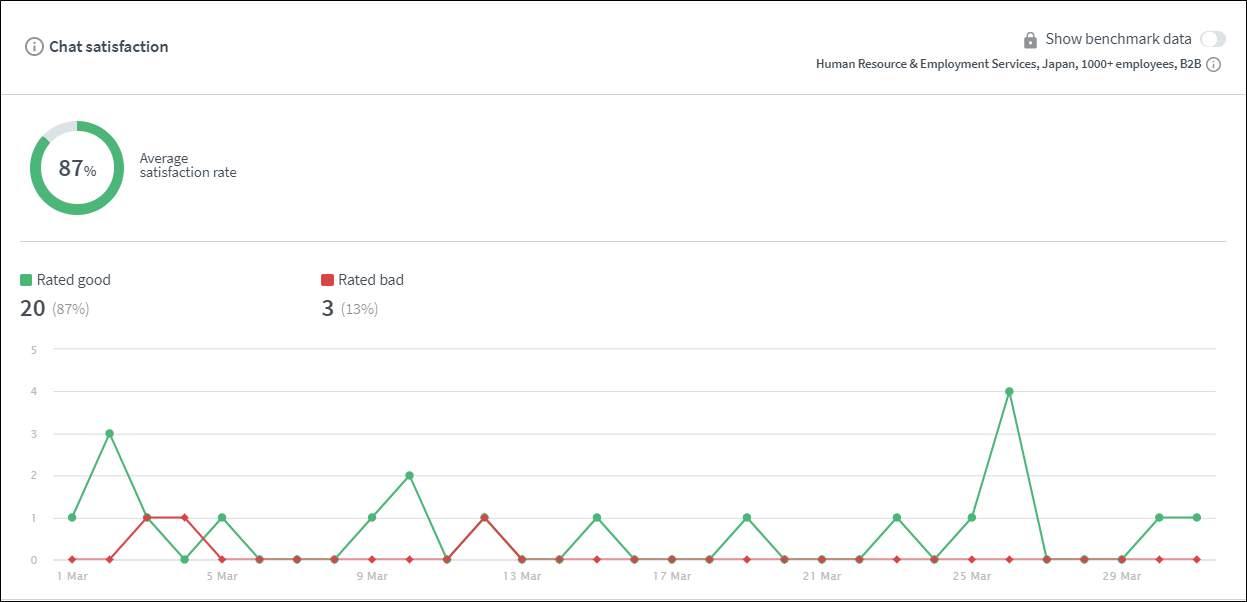The image size is (1247, 602).
Task: Click the Show benchmark data label
Action: [1118, 39]
